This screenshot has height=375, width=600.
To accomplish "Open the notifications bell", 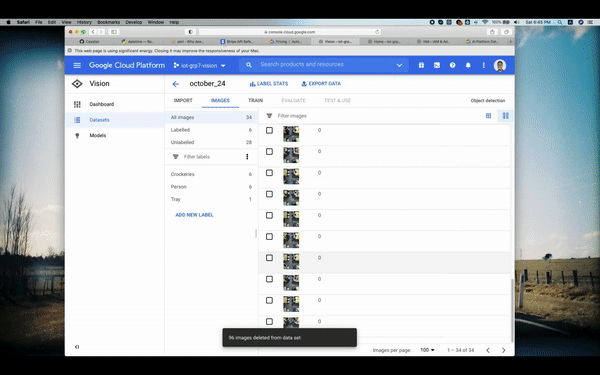I will (x=468, y=65).
